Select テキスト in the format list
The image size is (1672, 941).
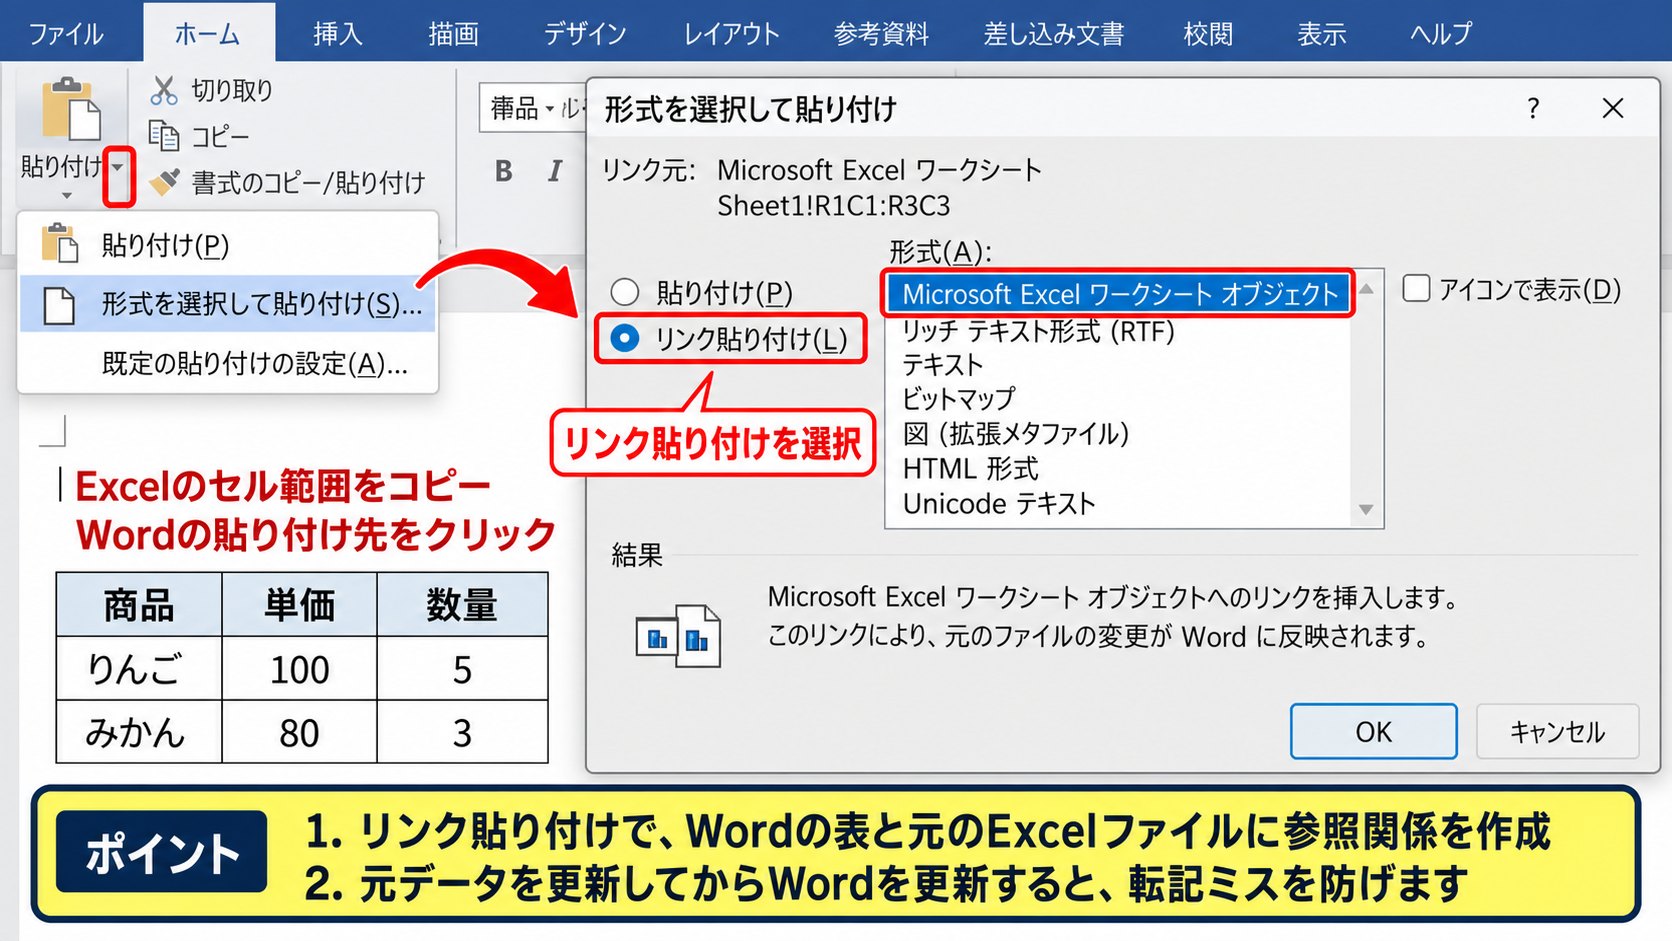pos(943,365)
